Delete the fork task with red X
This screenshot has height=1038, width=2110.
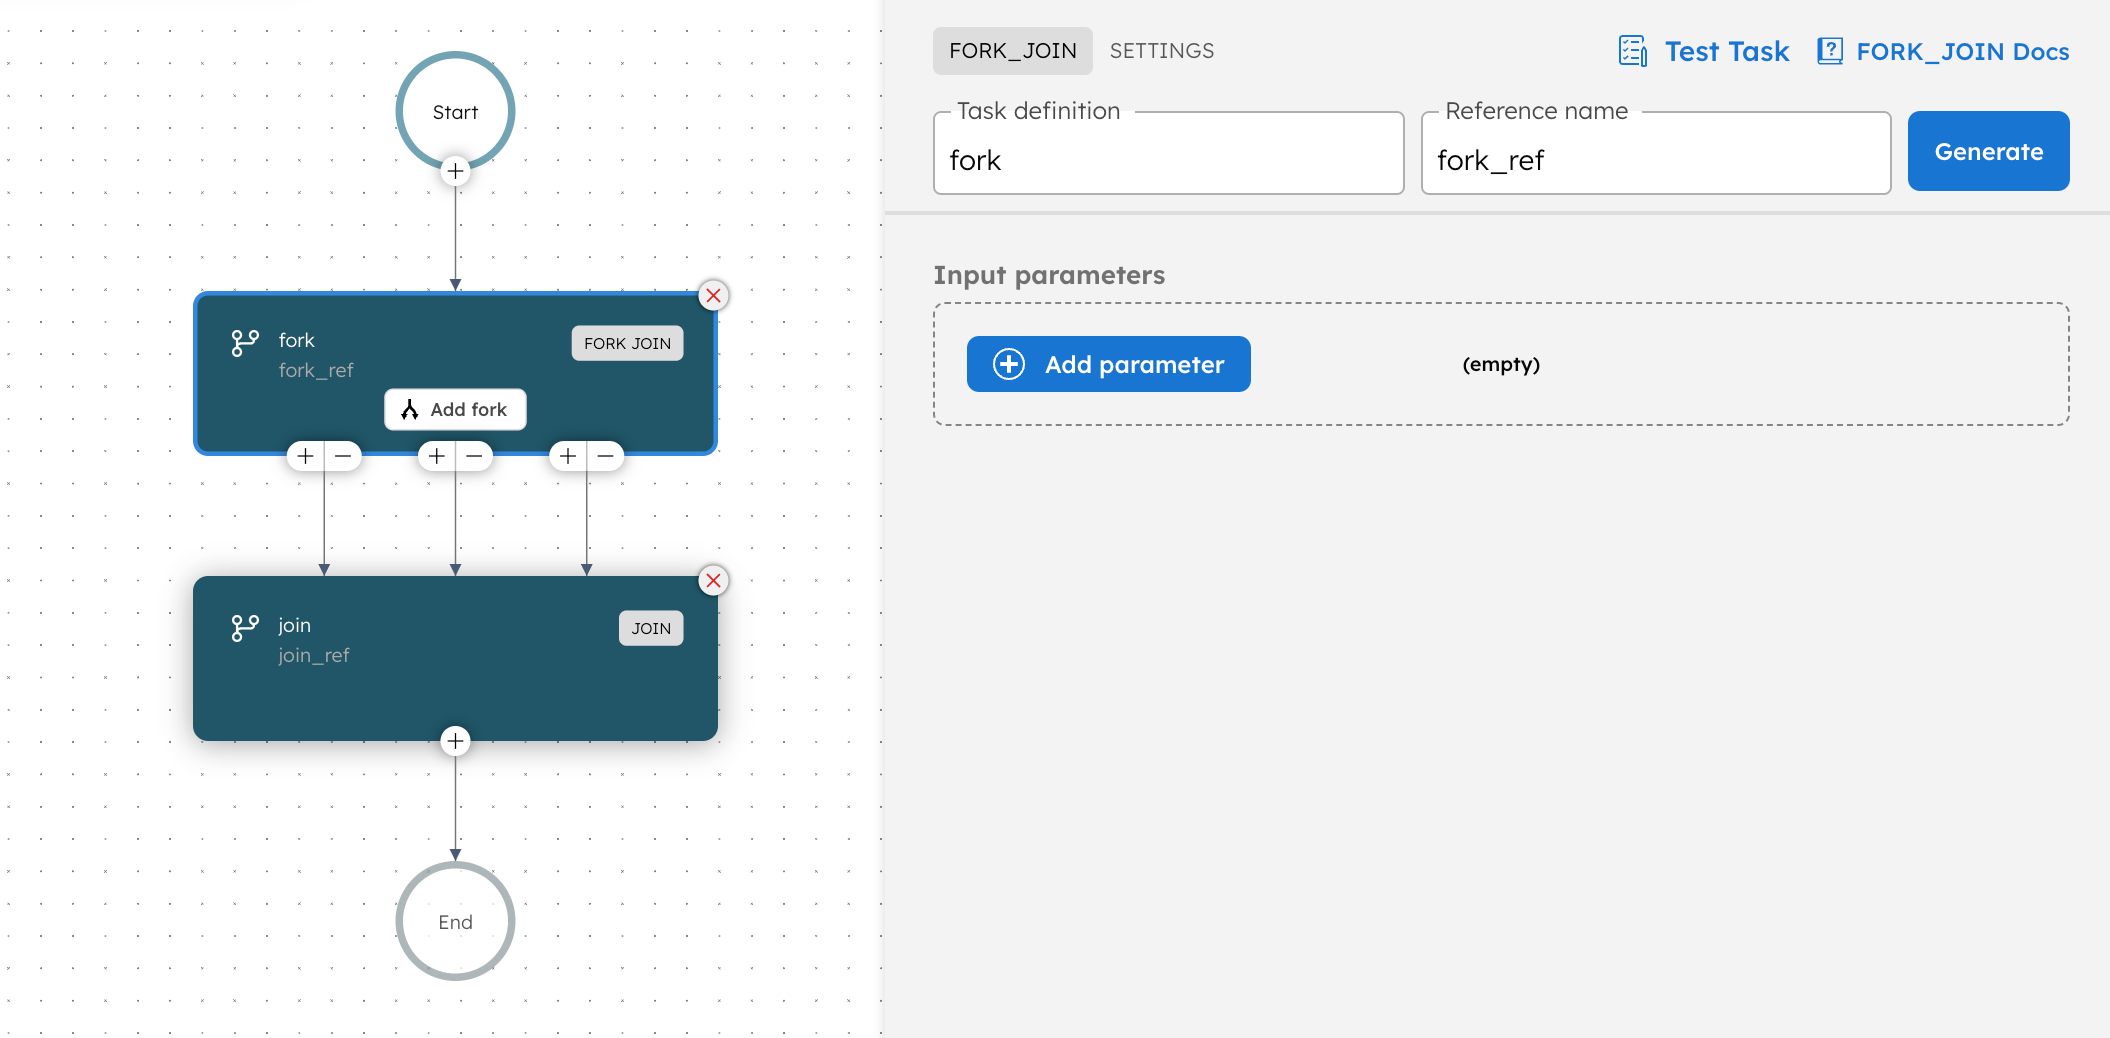713,296
